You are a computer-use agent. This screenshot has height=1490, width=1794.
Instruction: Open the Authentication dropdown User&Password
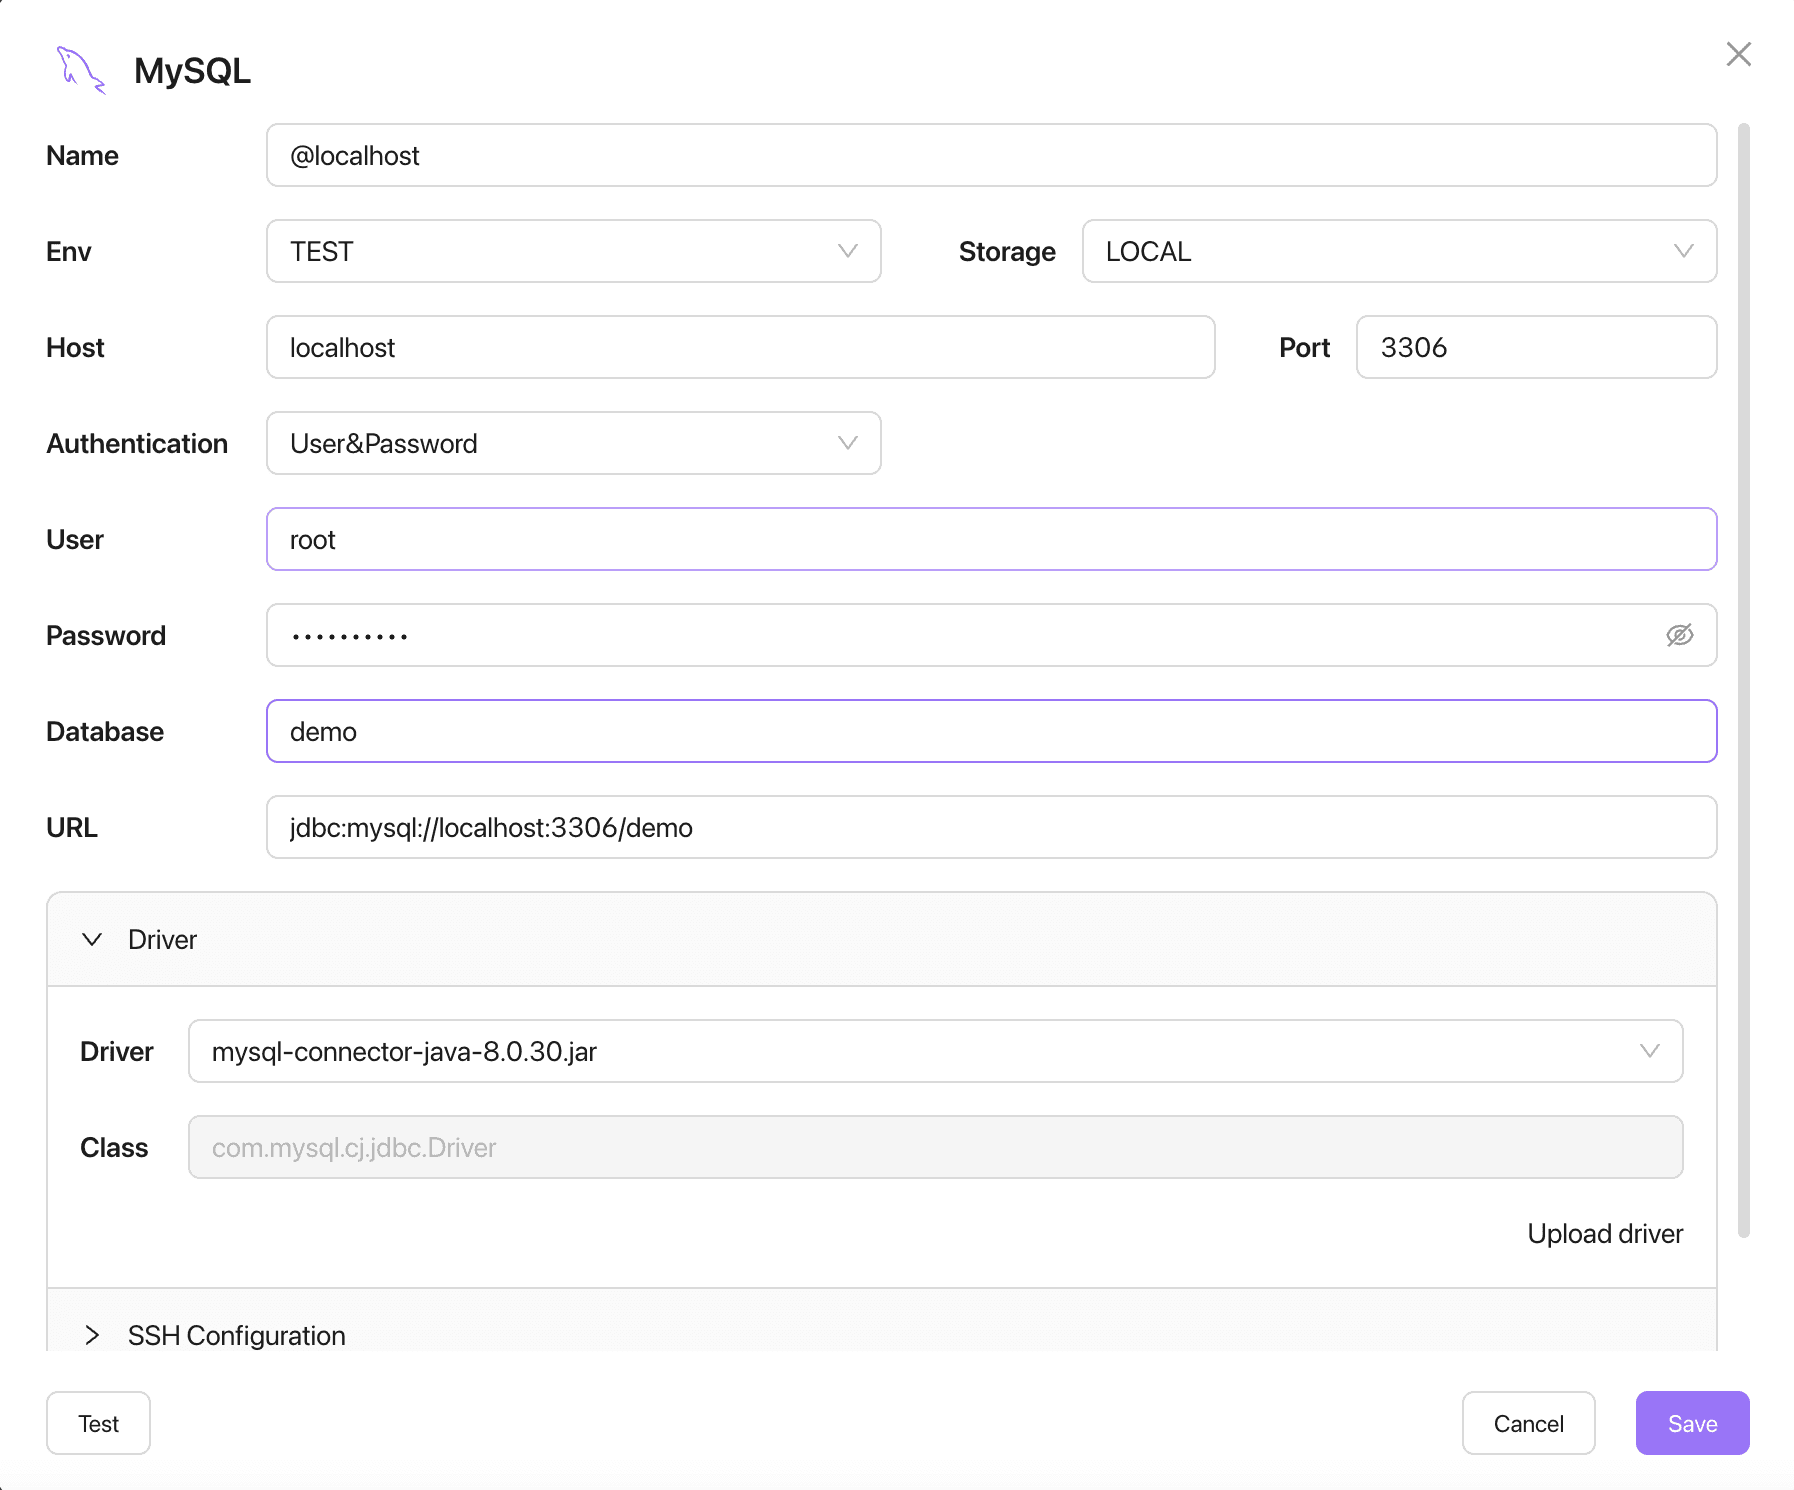(x=573, y=443)
